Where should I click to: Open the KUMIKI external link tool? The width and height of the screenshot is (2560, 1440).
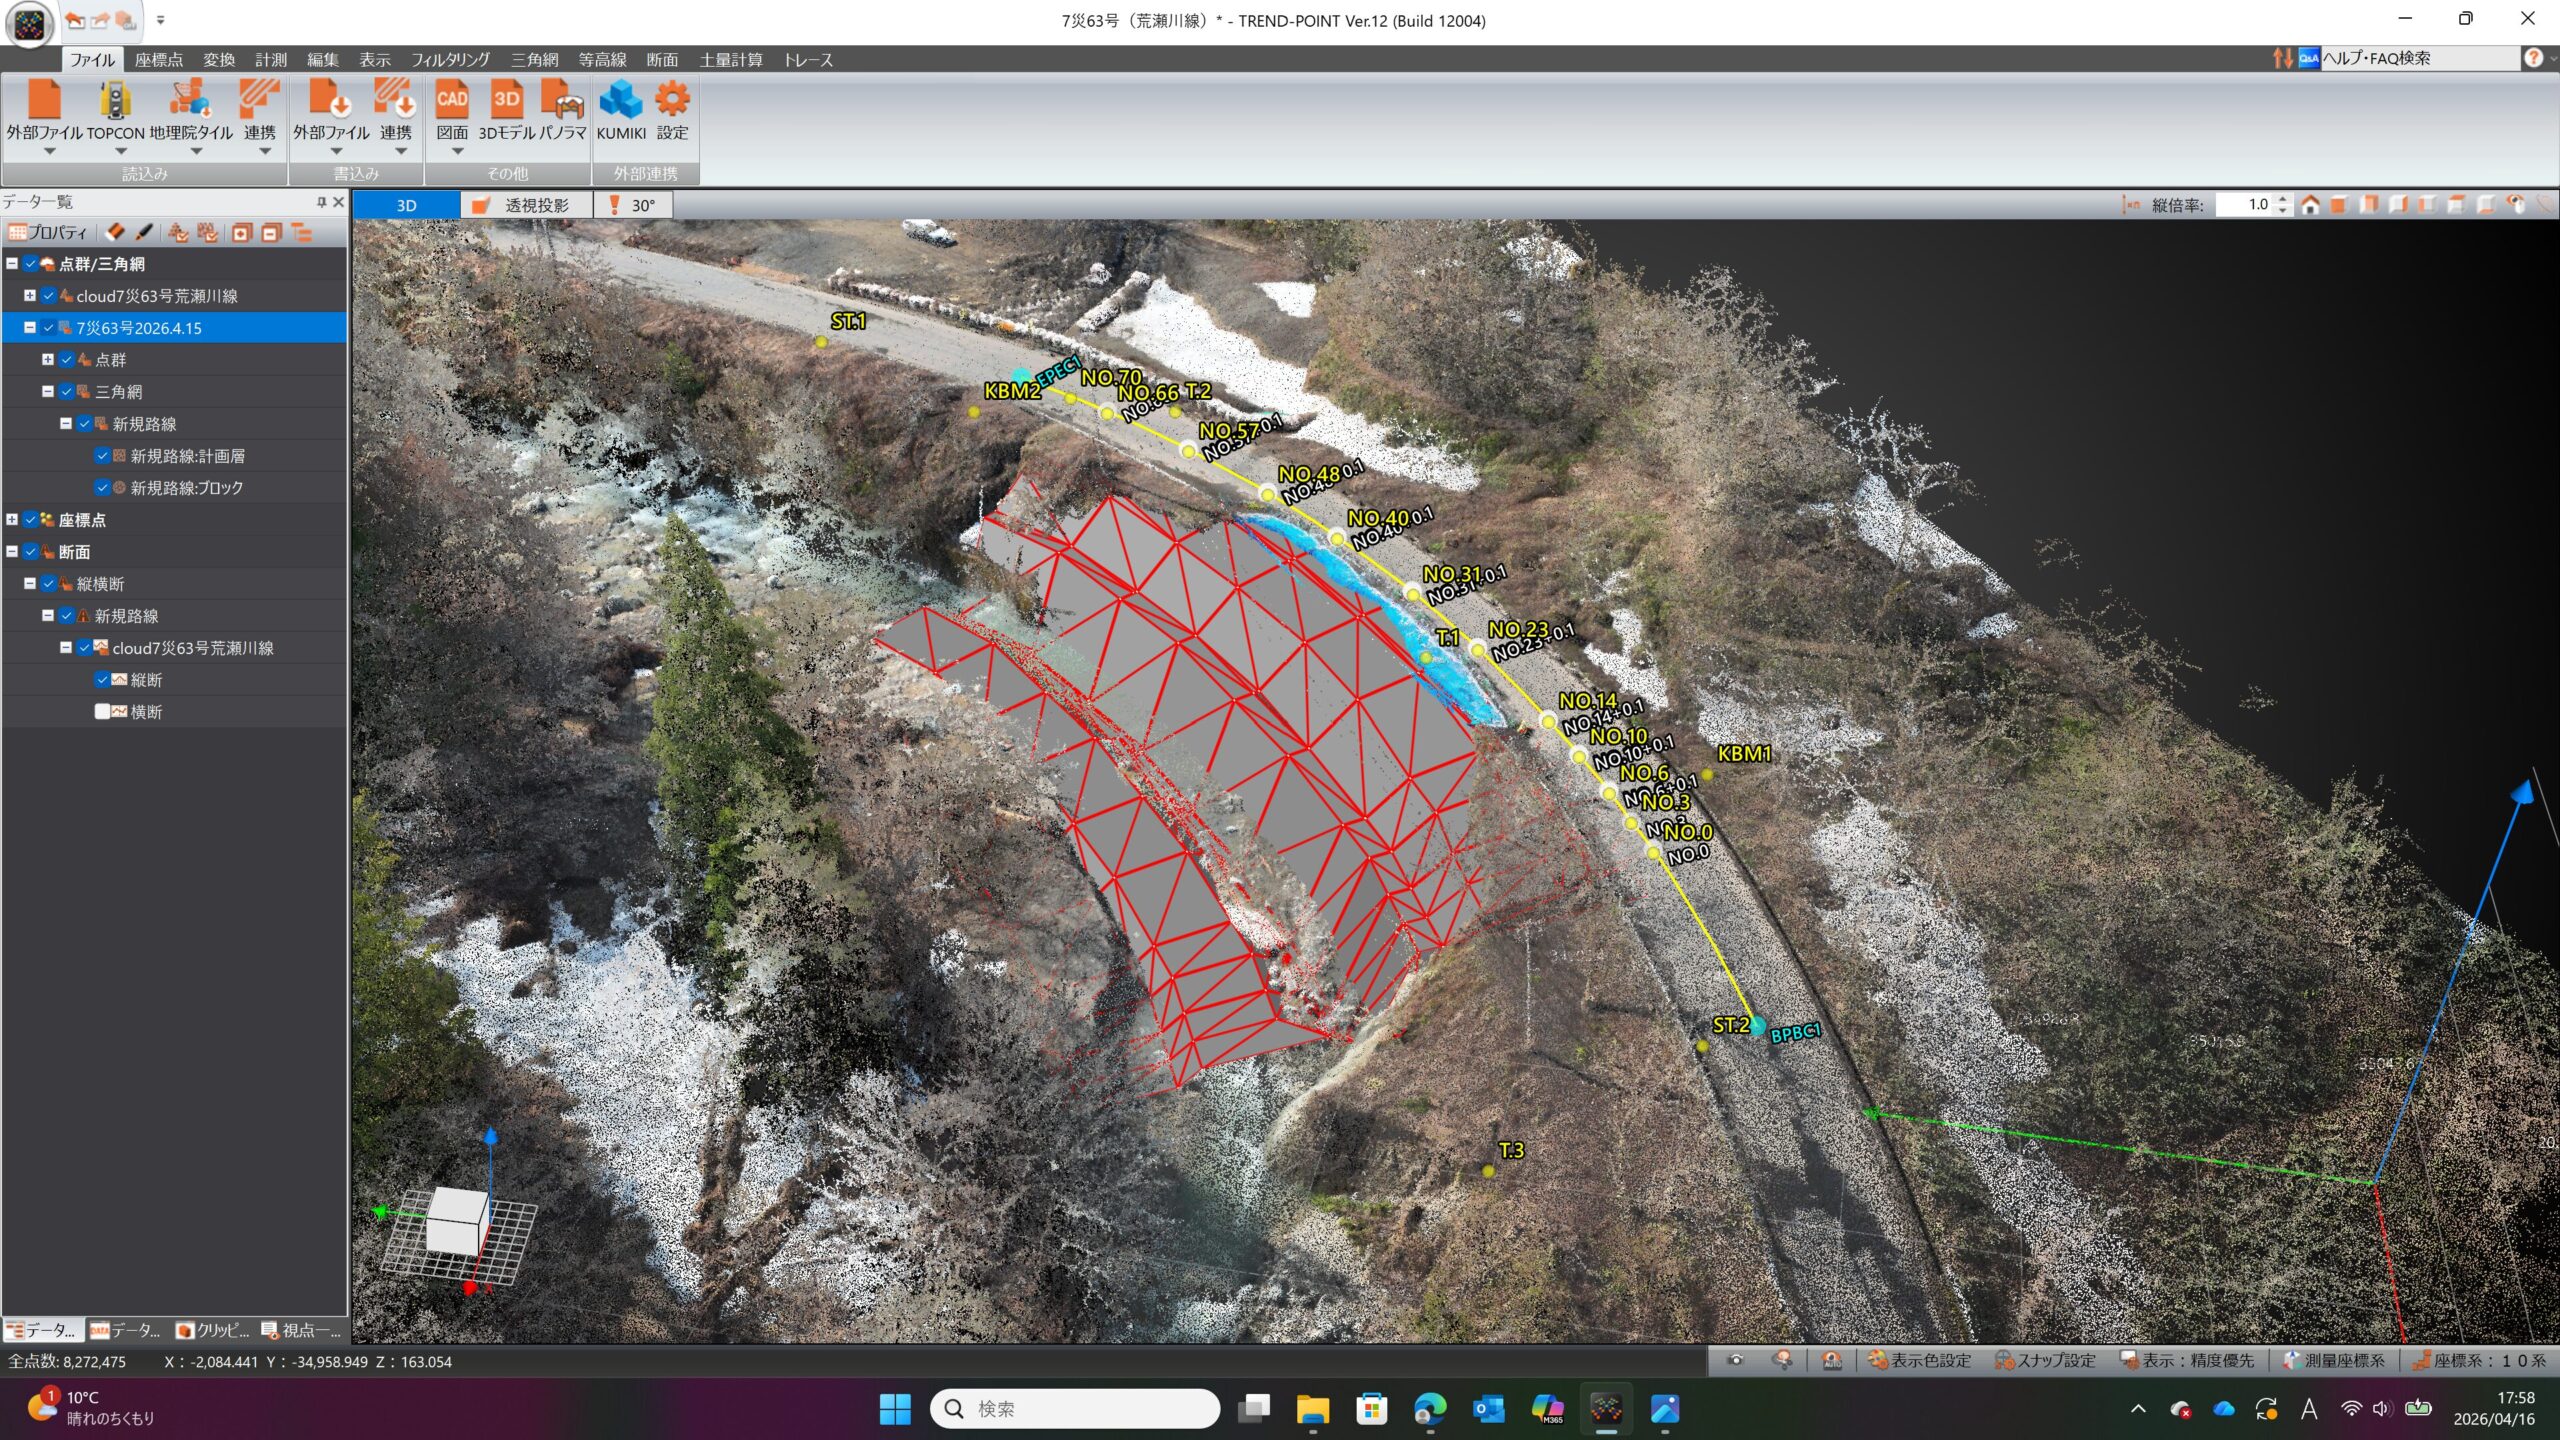point(621,100)
